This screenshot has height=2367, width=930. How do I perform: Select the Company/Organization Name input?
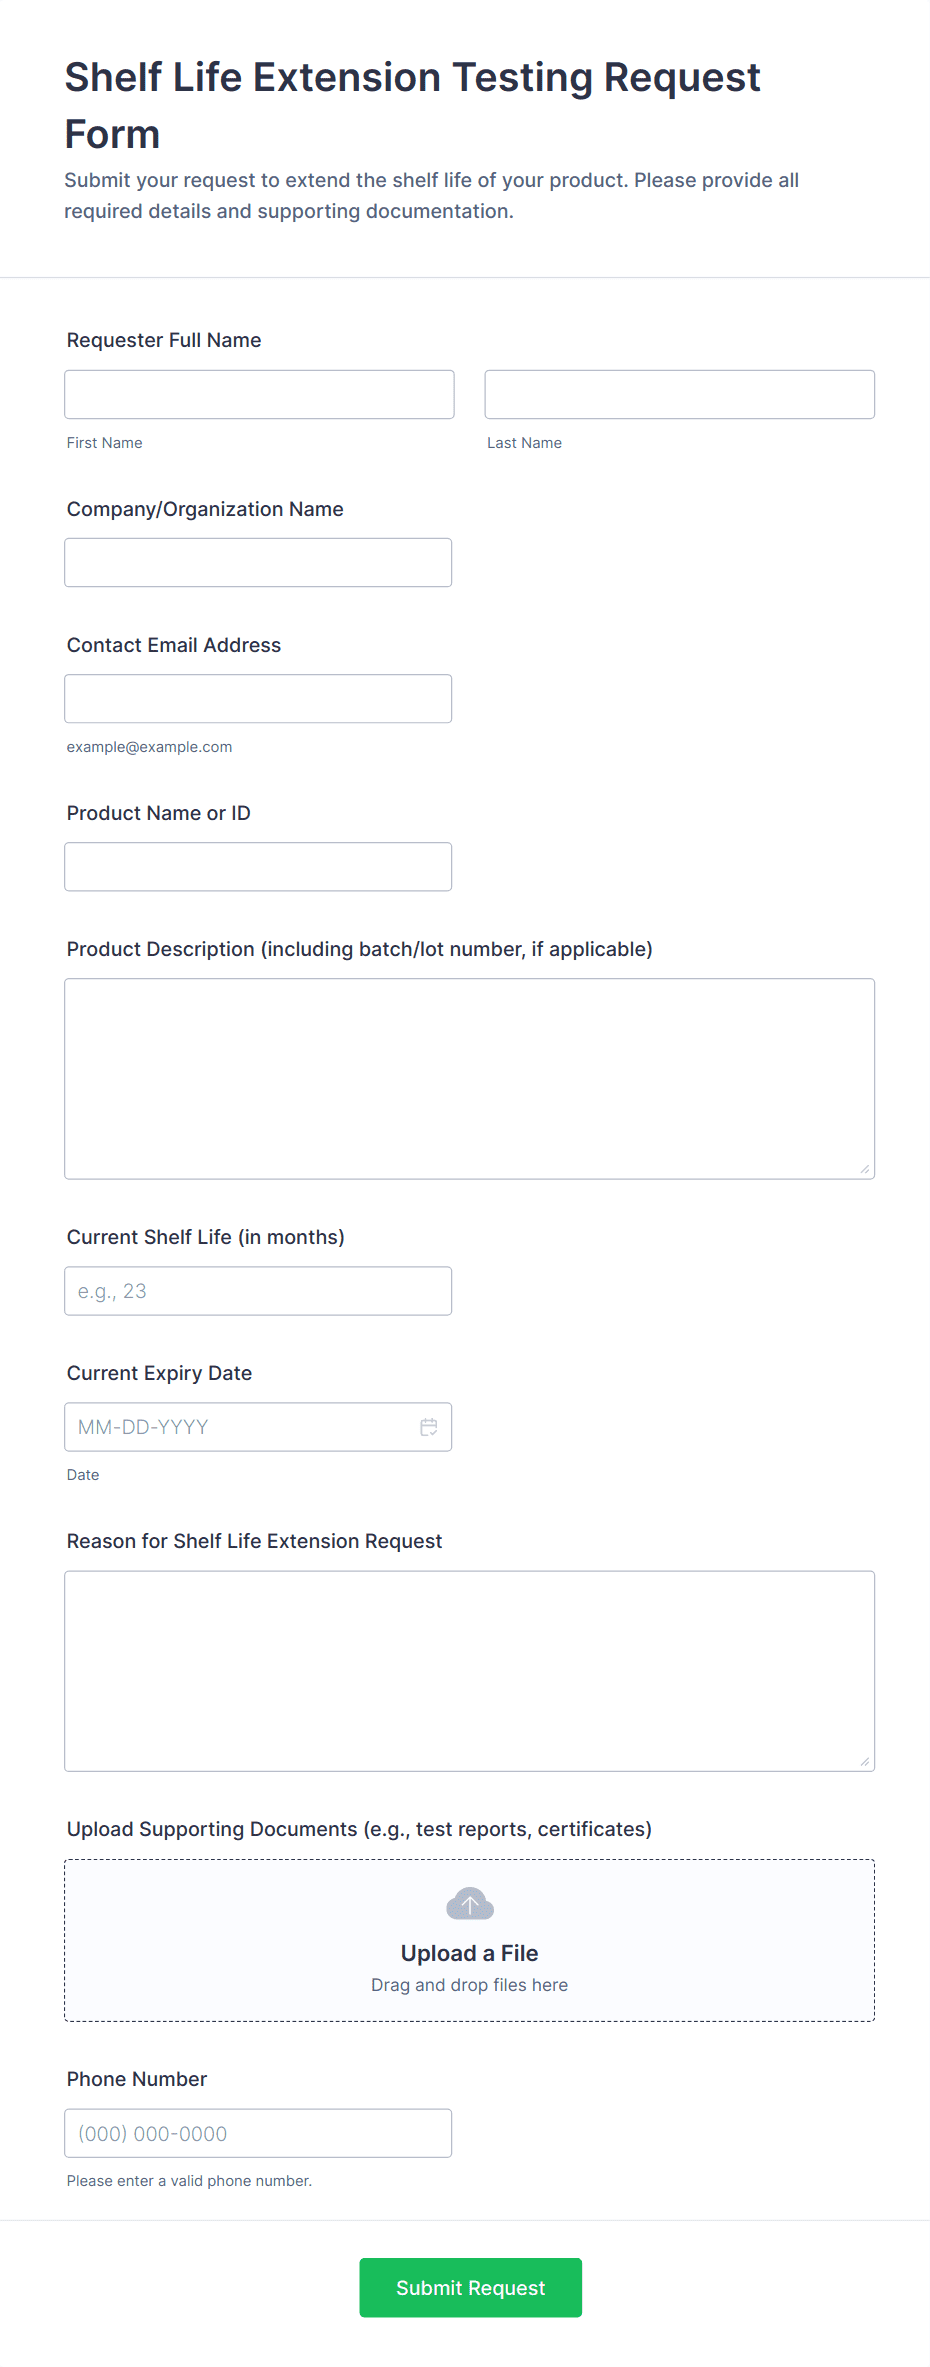(x=258, y=563)
